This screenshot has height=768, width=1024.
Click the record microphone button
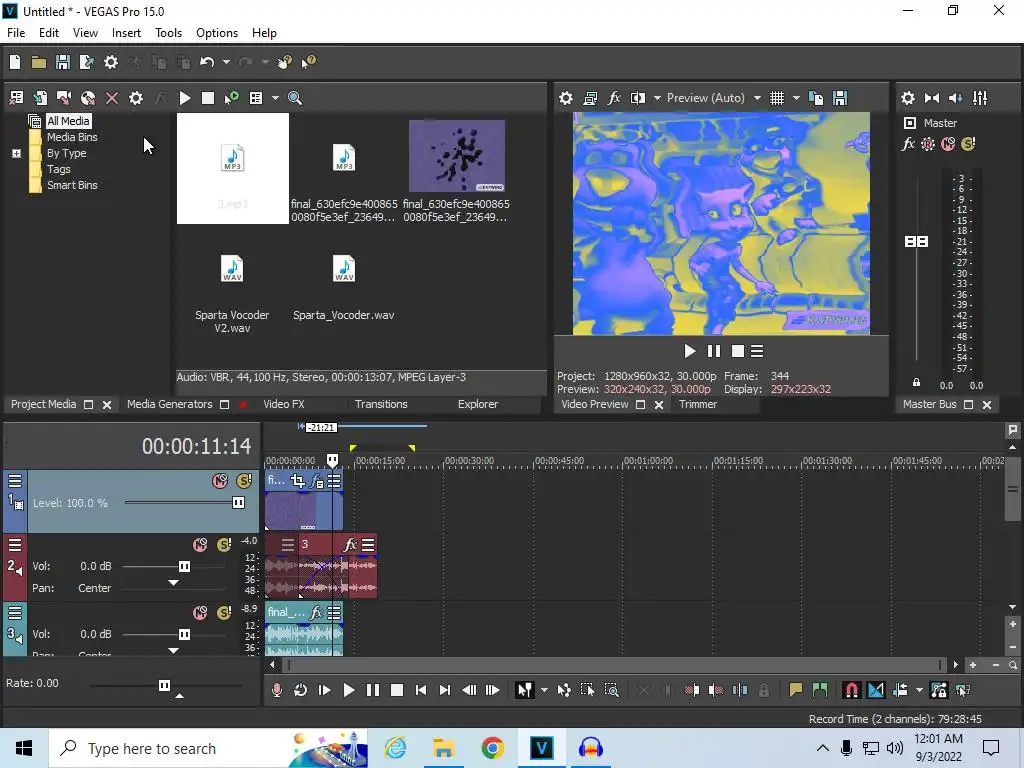[x=277, y=690]
